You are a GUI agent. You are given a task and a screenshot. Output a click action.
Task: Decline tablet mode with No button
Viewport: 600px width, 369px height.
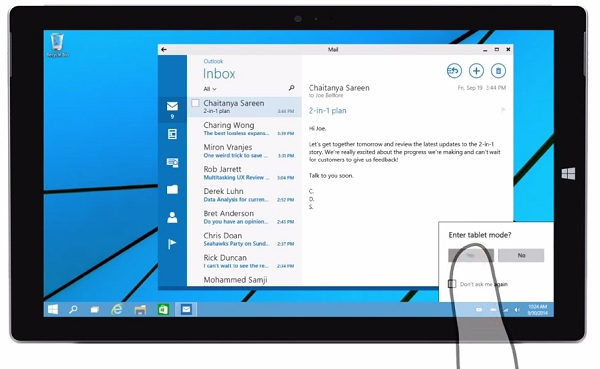click(x=521, y=255)
